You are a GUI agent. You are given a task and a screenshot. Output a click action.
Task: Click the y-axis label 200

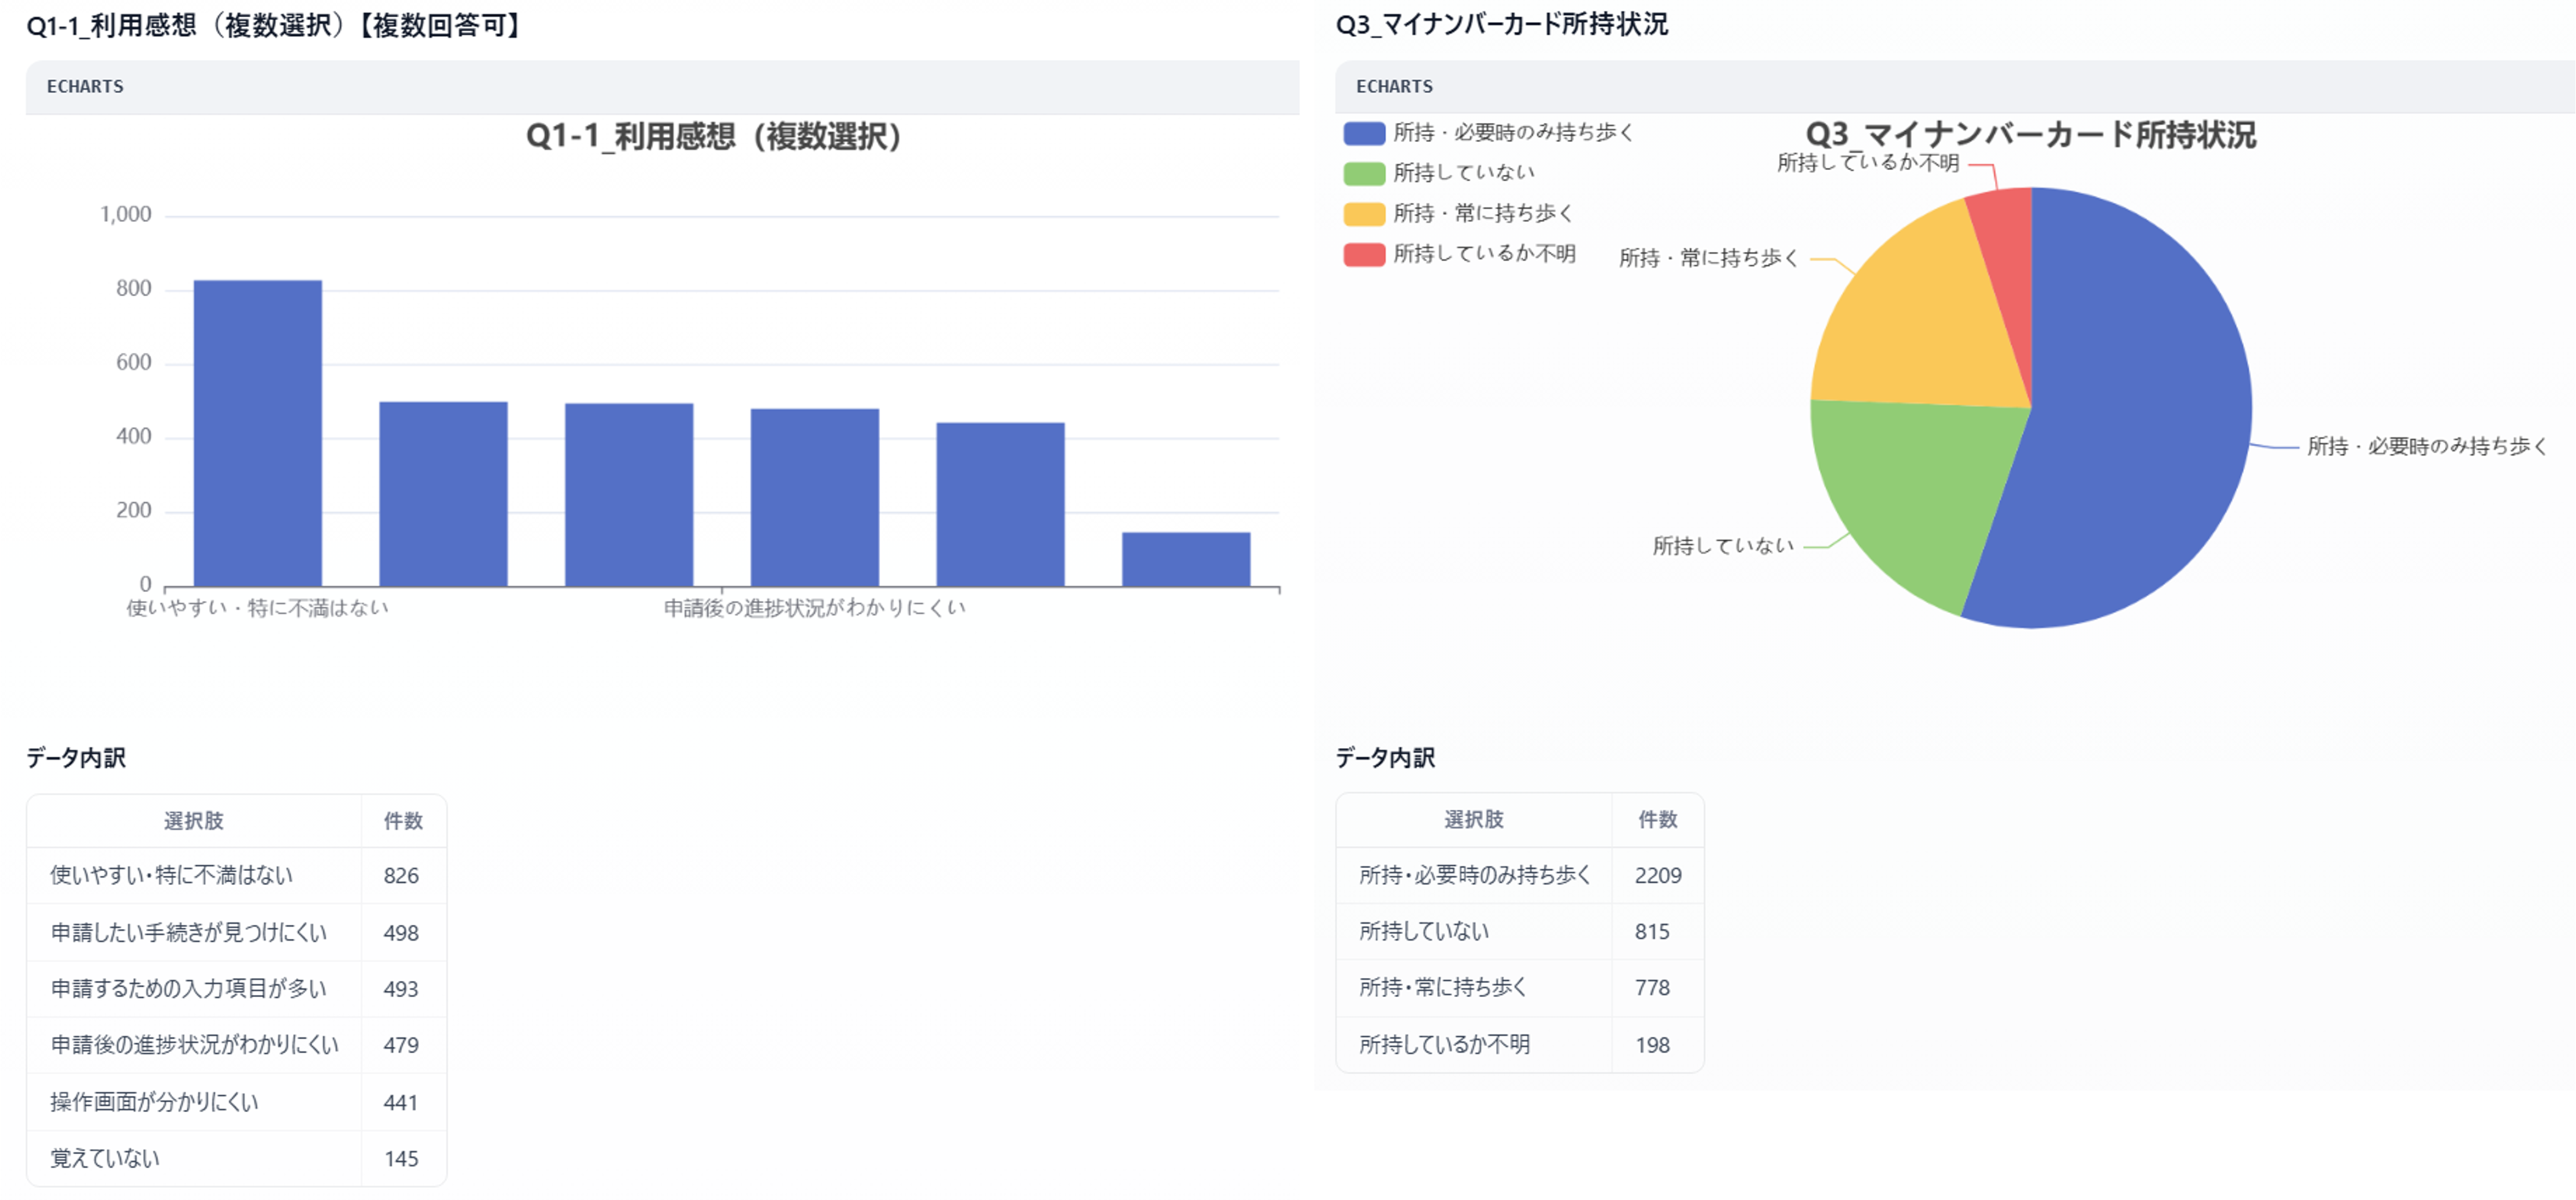click(x=133, y=510)
